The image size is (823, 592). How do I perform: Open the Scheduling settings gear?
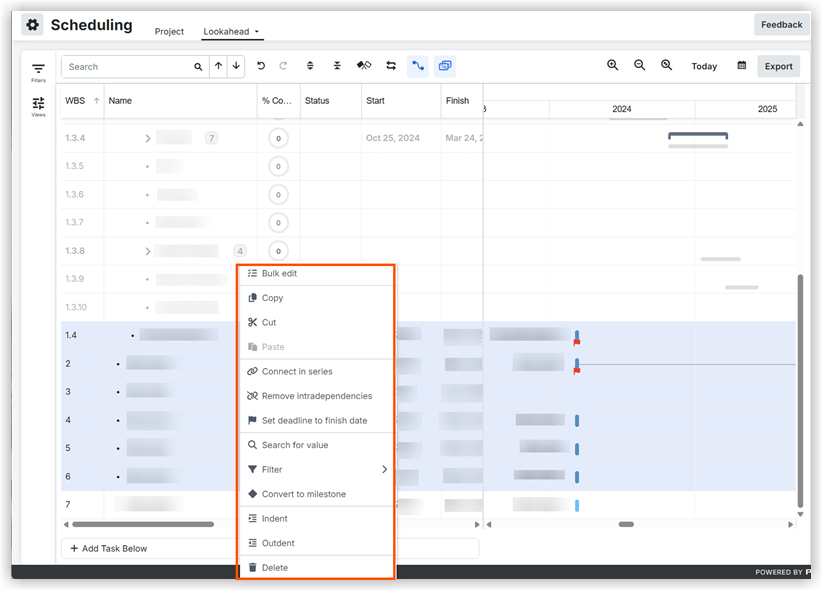click(33, 25)
